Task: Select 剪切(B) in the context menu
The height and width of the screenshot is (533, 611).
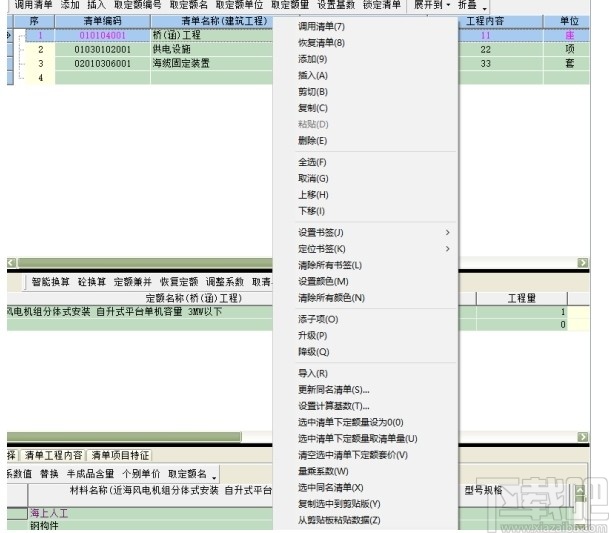Action: tap(313, 92)
